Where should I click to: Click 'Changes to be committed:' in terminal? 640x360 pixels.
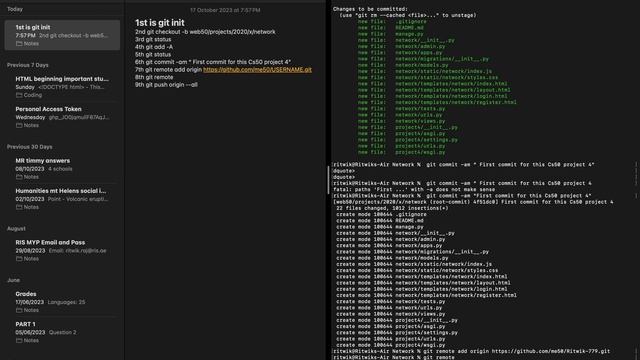(x=370, y=9)
